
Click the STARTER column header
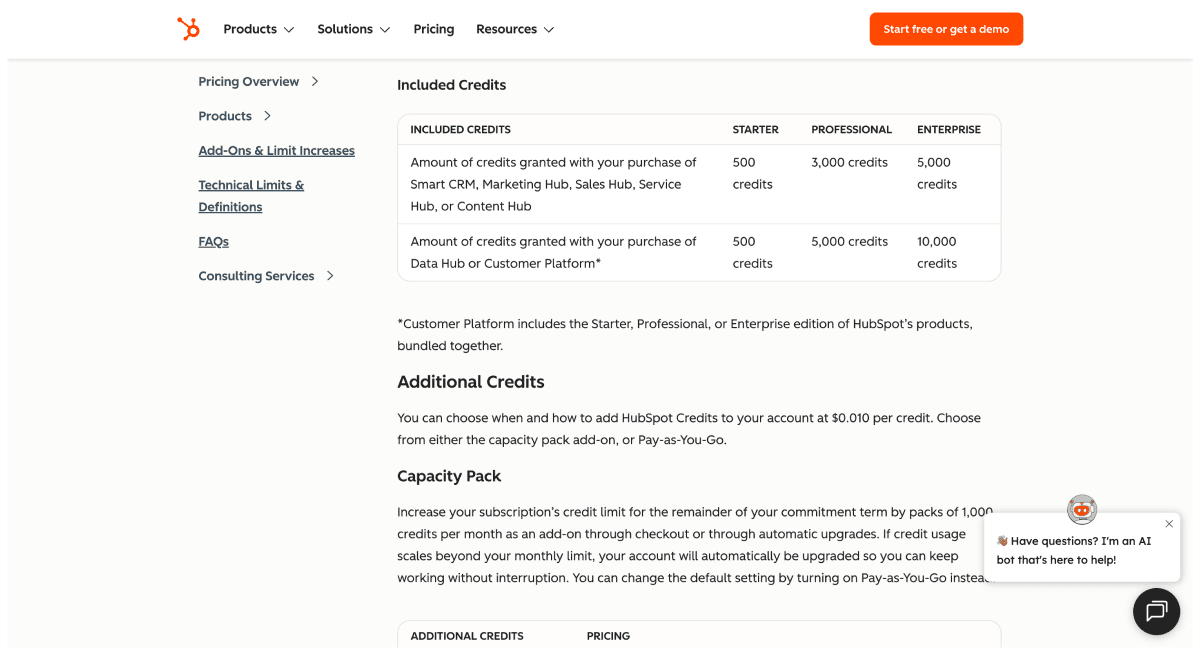[x=755, y=130]
